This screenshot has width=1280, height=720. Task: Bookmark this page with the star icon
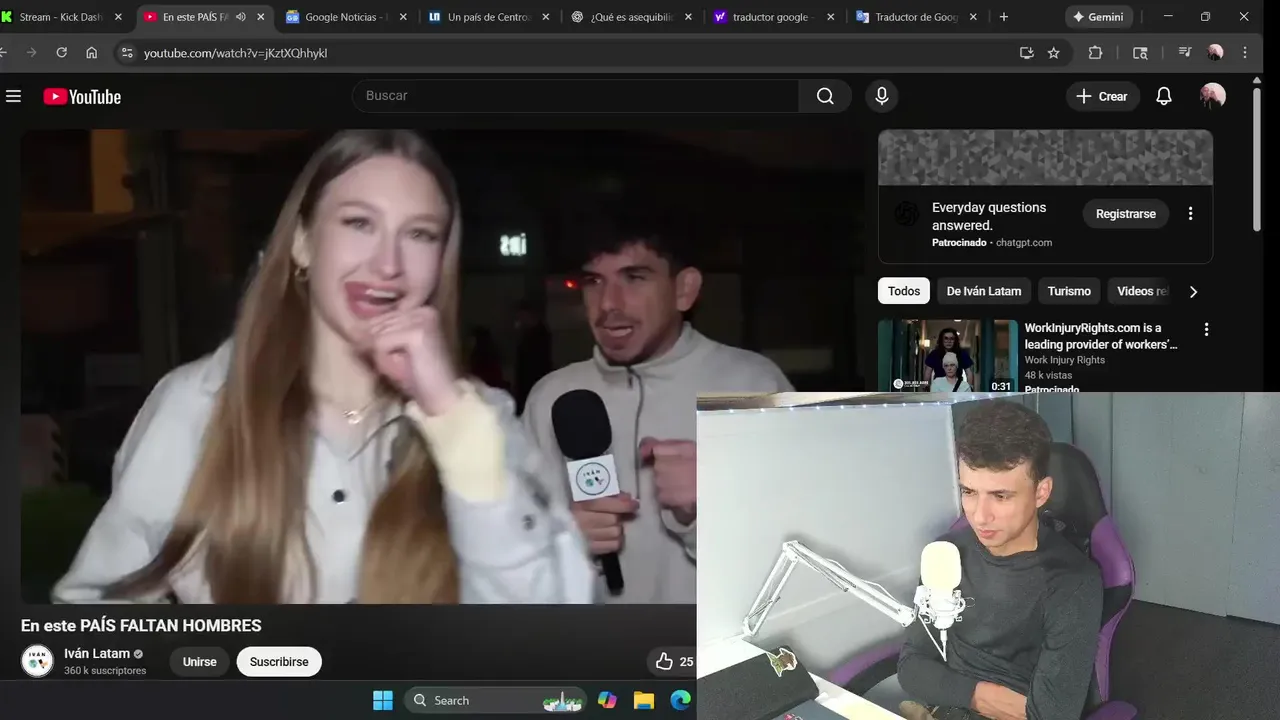(x=1053, y=53)
